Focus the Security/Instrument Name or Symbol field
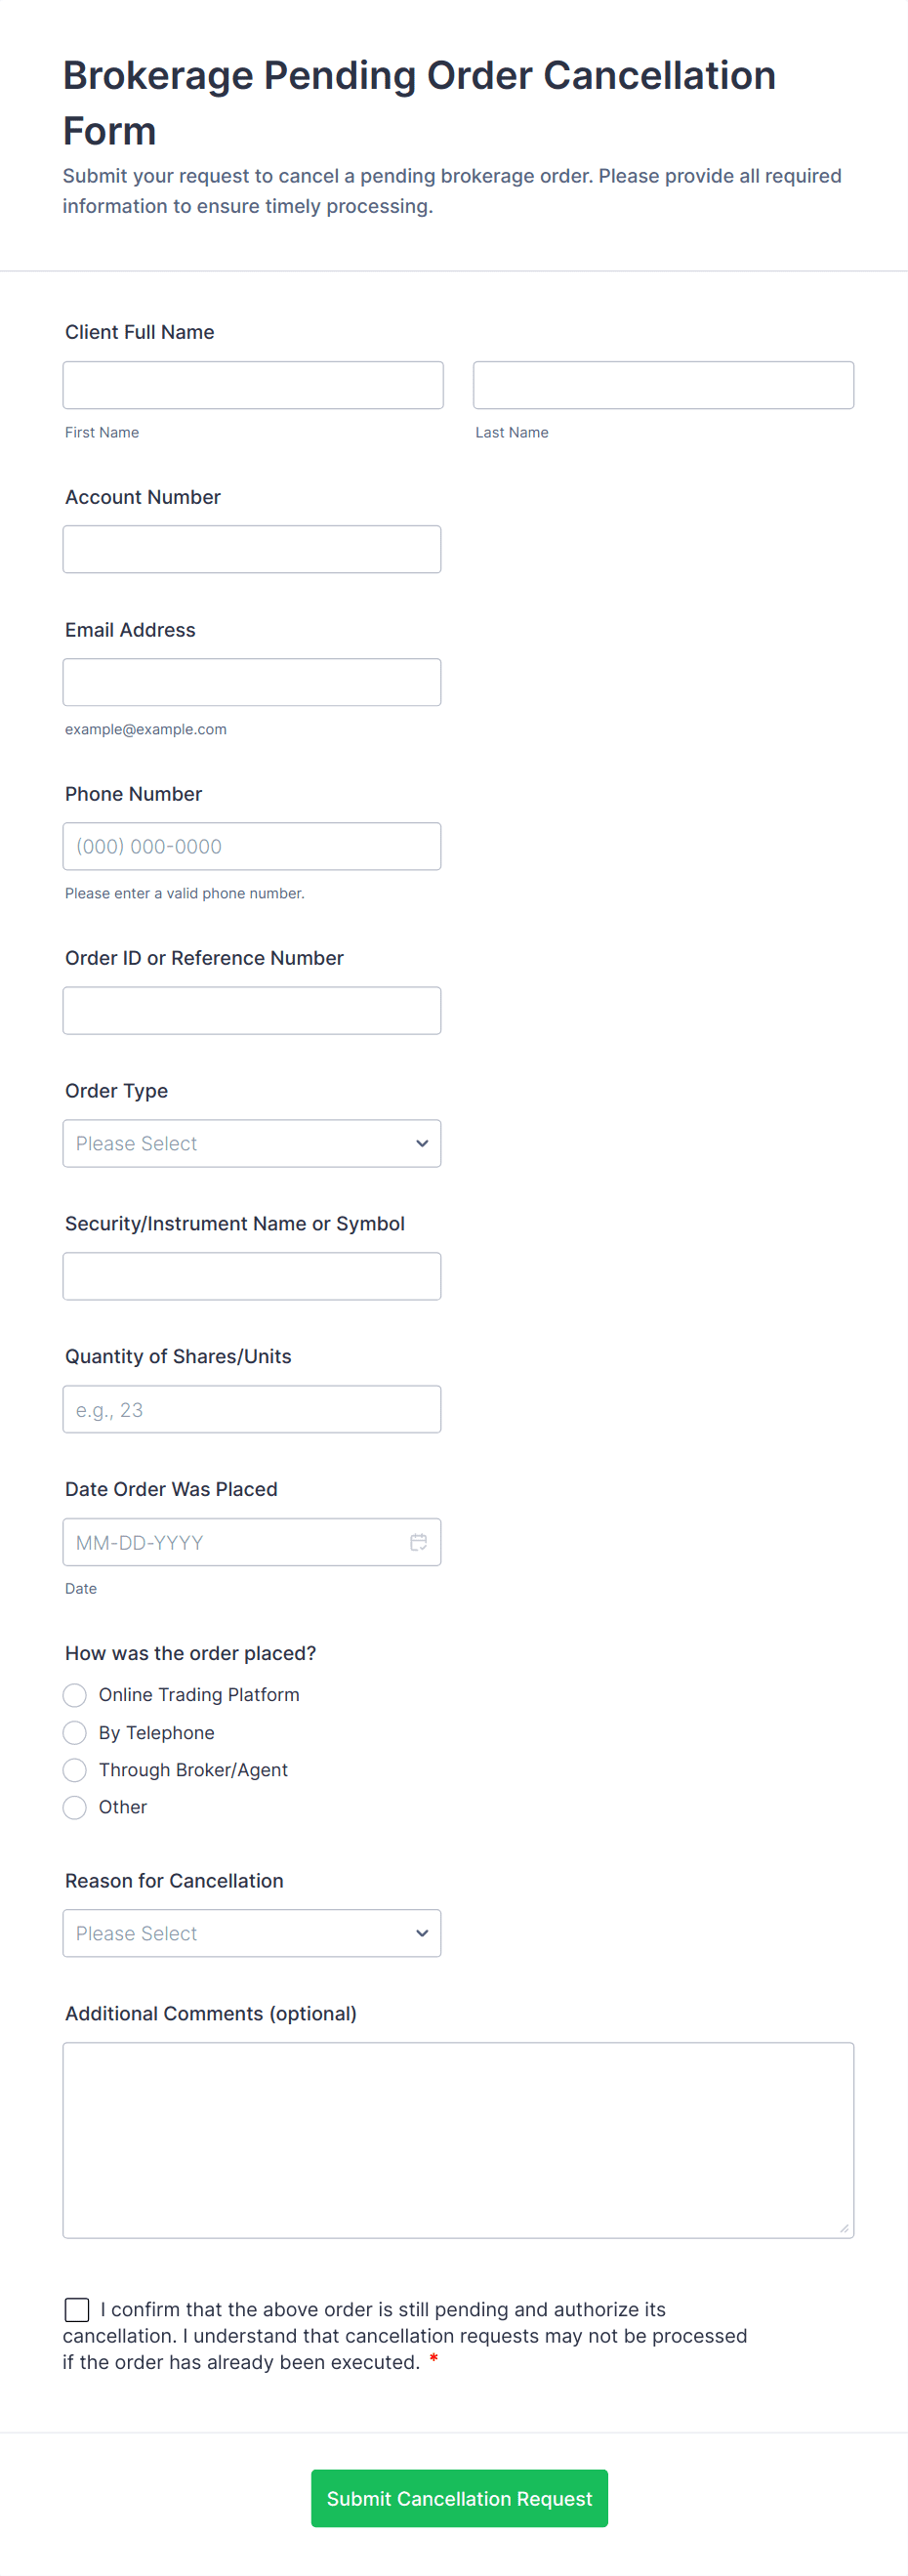 (252, 1276)
